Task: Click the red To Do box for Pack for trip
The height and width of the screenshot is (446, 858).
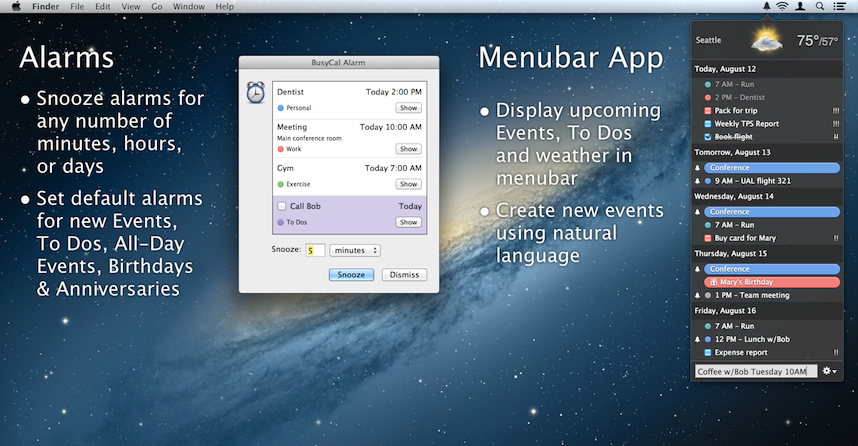Action: (708, 111)
